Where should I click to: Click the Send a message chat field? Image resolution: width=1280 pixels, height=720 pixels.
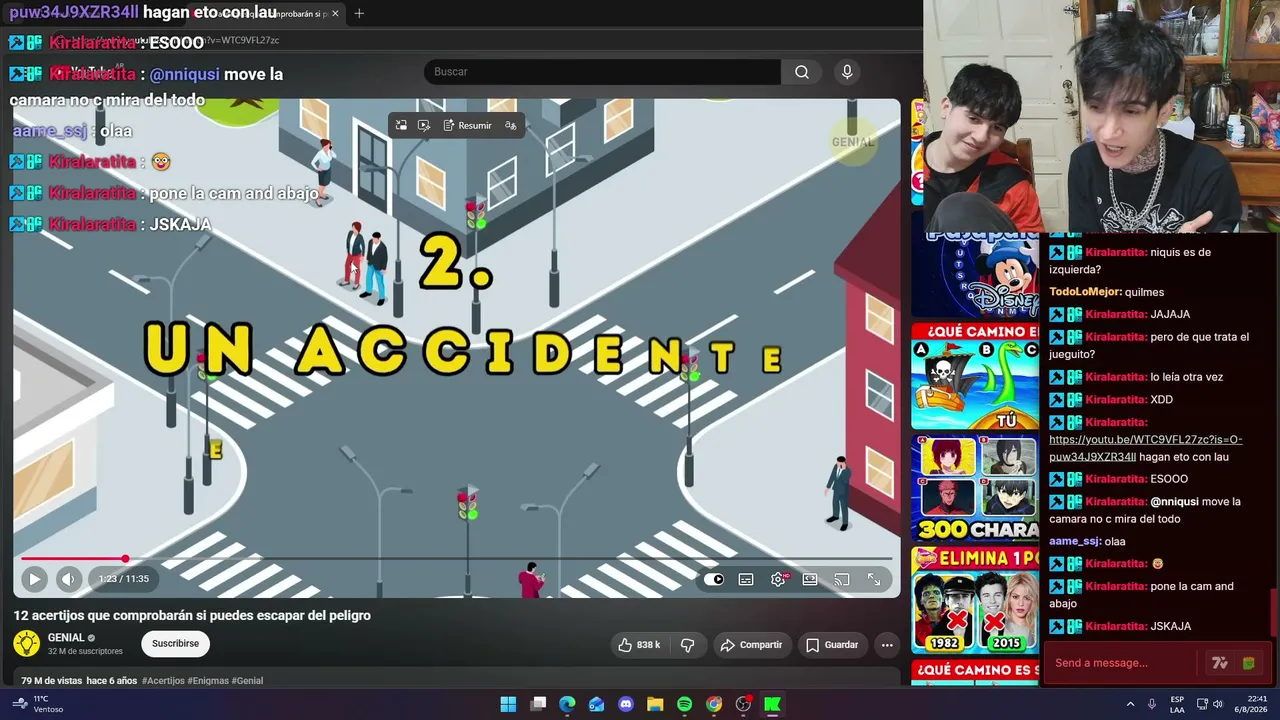coord(1122,663)
